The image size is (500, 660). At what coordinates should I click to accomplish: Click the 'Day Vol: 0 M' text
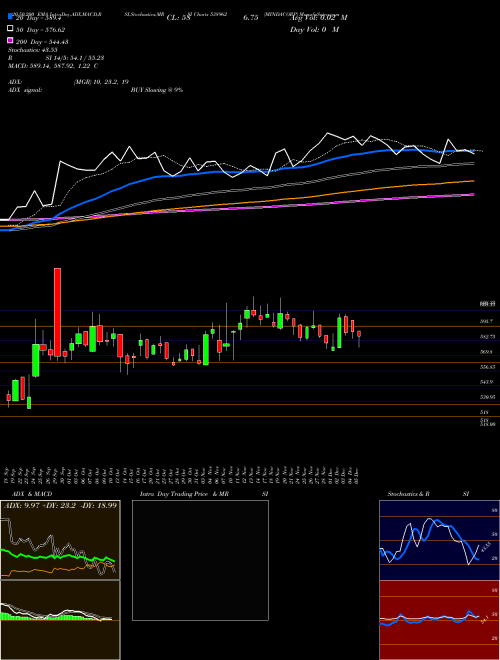pos(314,30)
